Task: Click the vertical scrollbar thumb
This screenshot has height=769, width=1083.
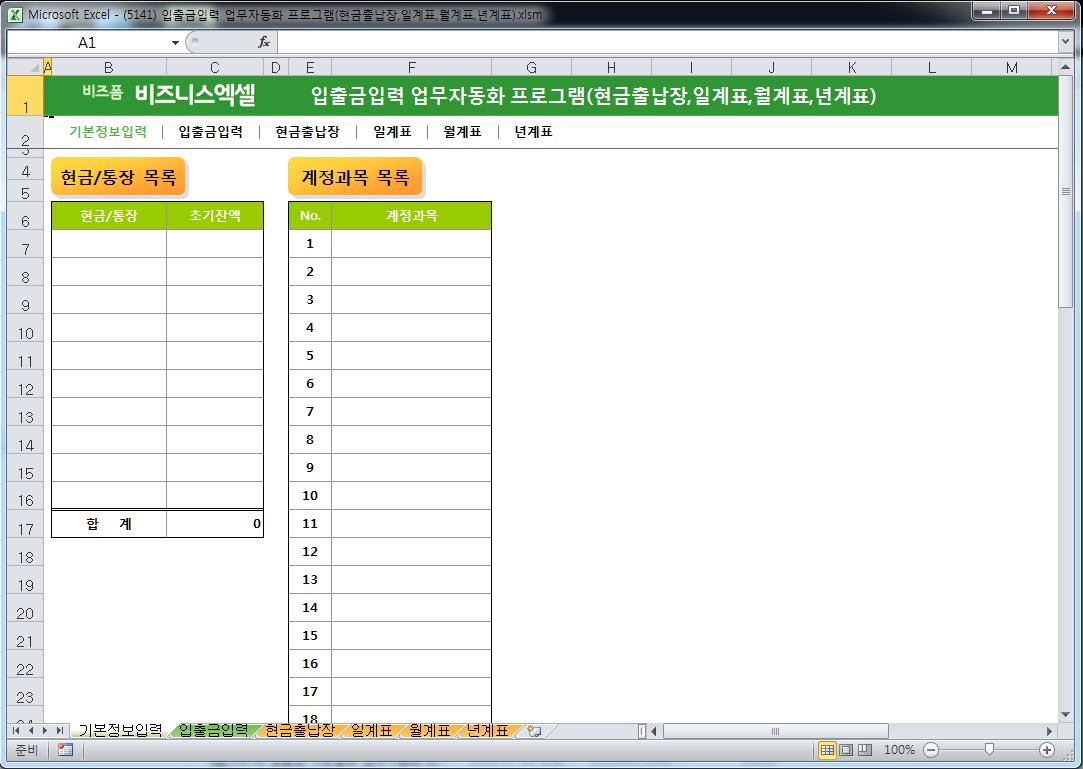Action: coord(1065,191)
